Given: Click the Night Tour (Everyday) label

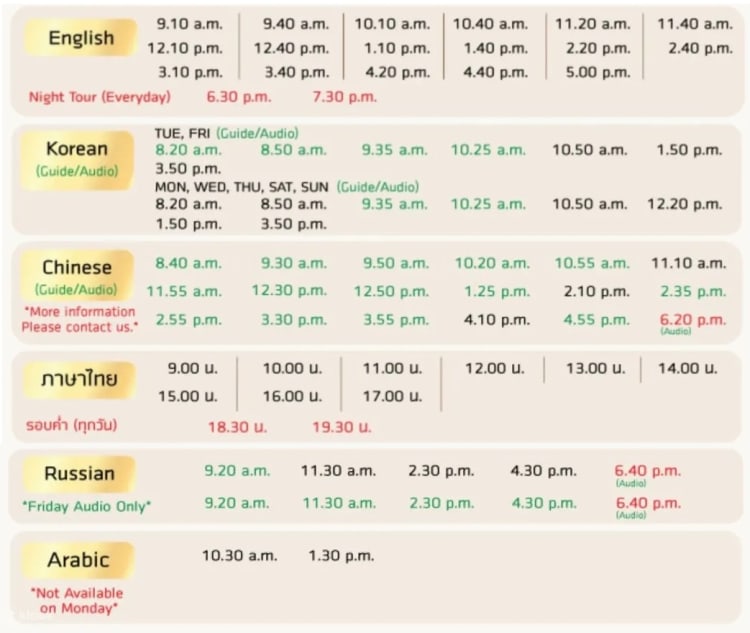Looking at the screenshot, I should 99,97.
